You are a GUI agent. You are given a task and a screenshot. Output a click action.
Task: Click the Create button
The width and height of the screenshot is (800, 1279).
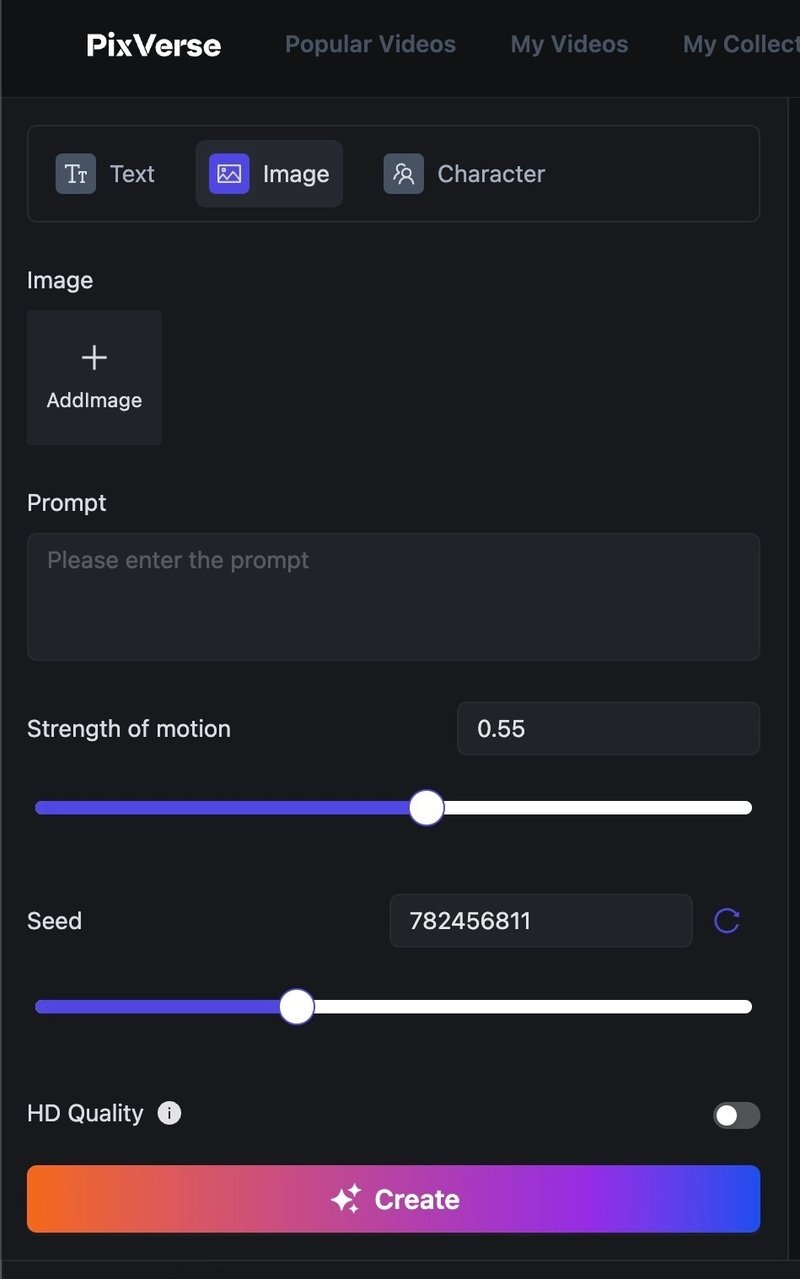(394, 1199)
